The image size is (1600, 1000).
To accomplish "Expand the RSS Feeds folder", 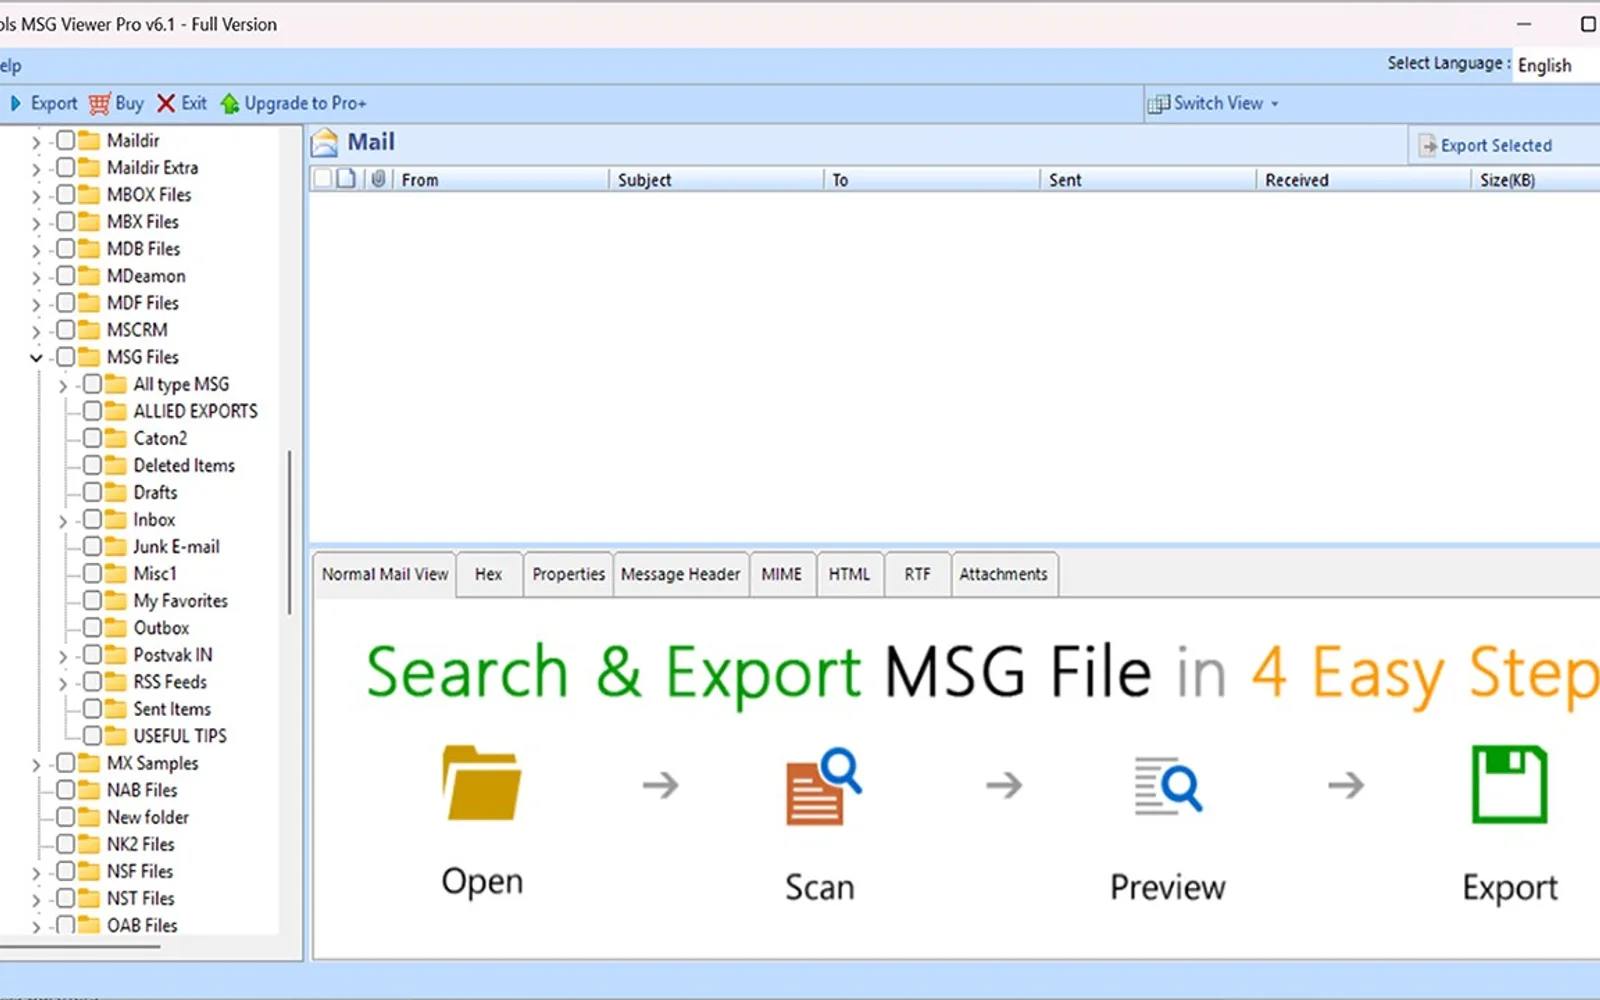I will [63, 683].
